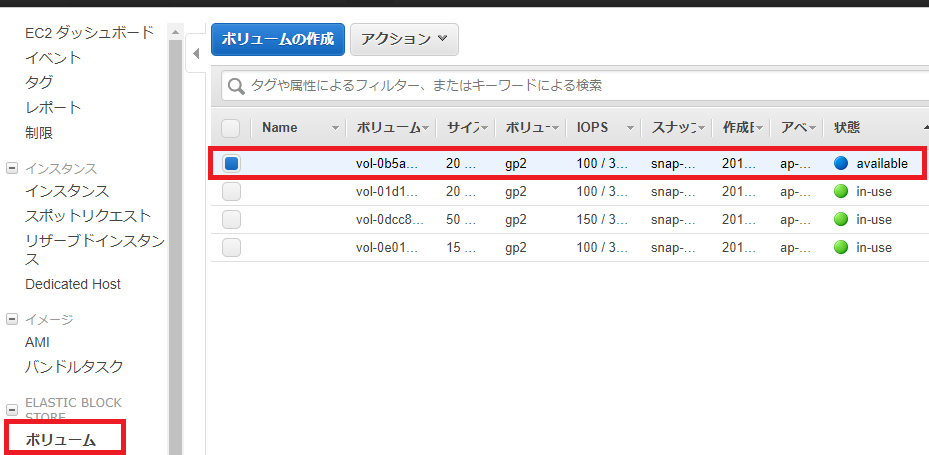Open the IOPS column dropdown arrow

[x=630, y=128]
